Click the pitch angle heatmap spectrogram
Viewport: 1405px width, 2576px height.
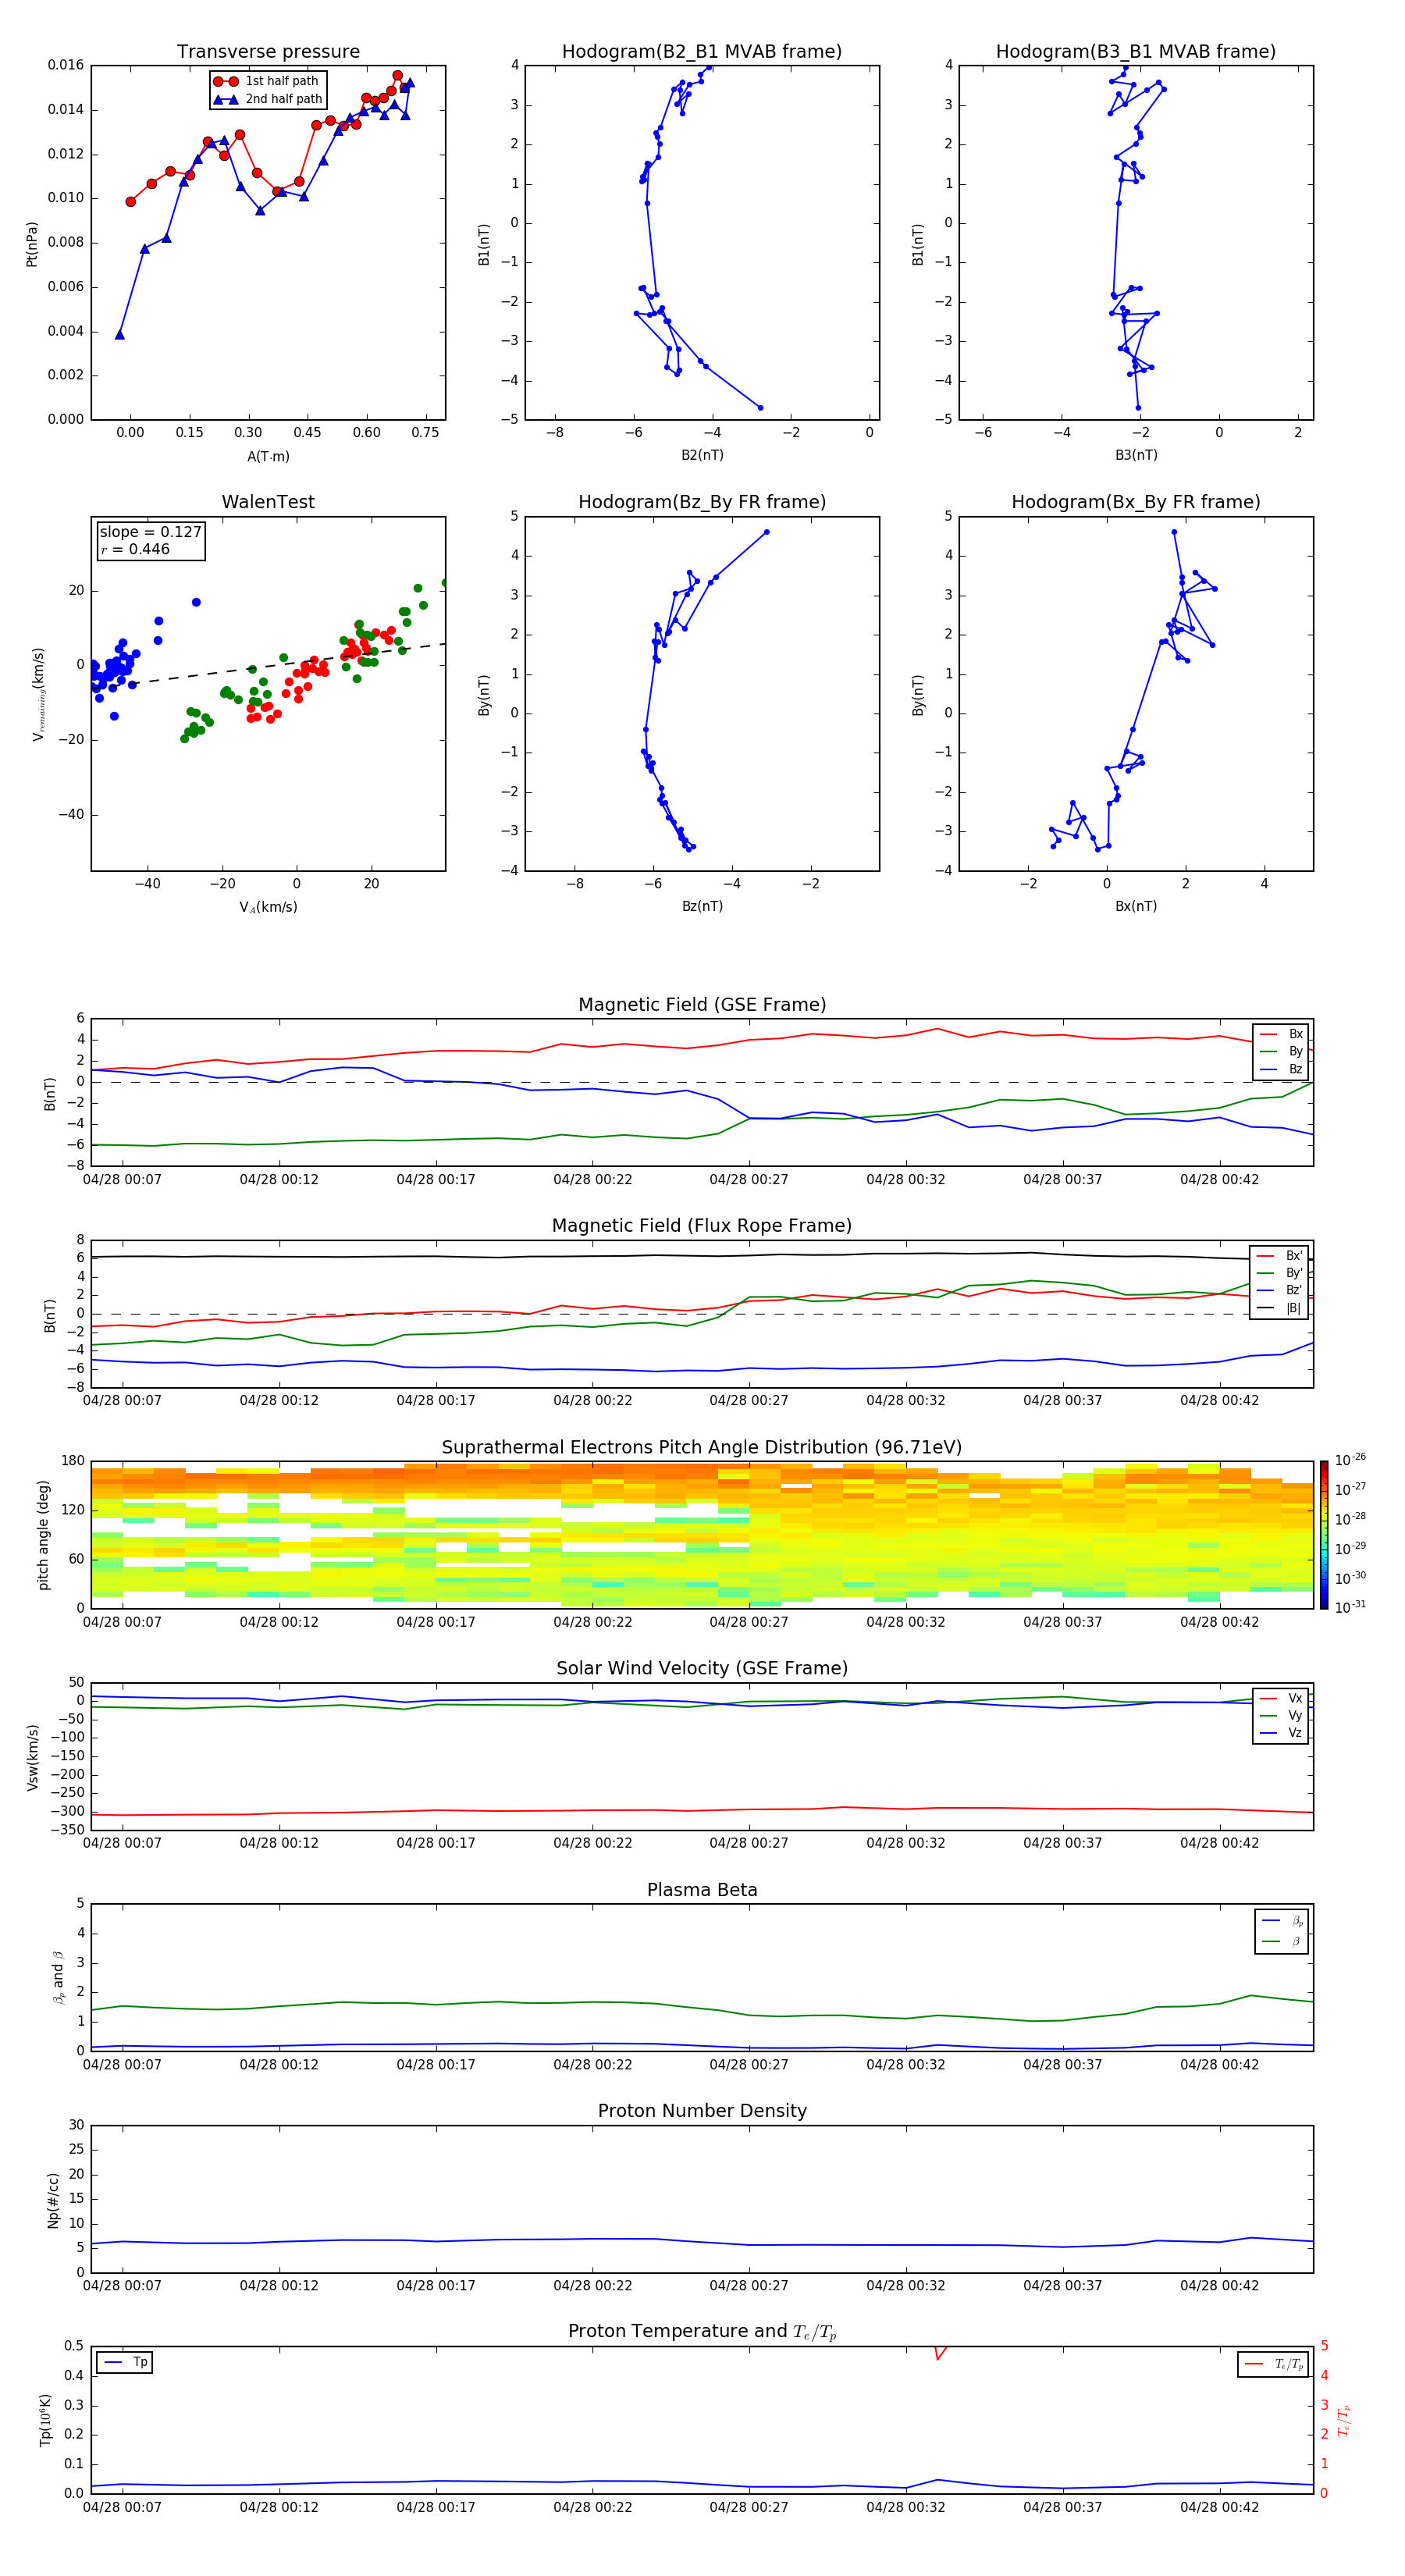click(702, 1535)
